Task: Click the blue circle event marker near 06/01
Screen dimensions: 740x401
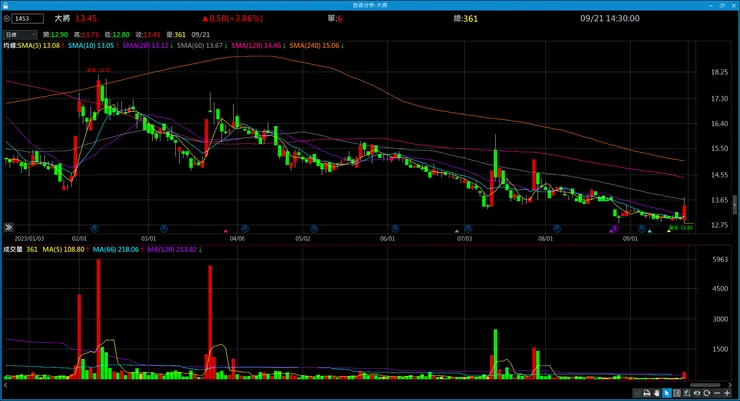Action: (x=395, y=228)
